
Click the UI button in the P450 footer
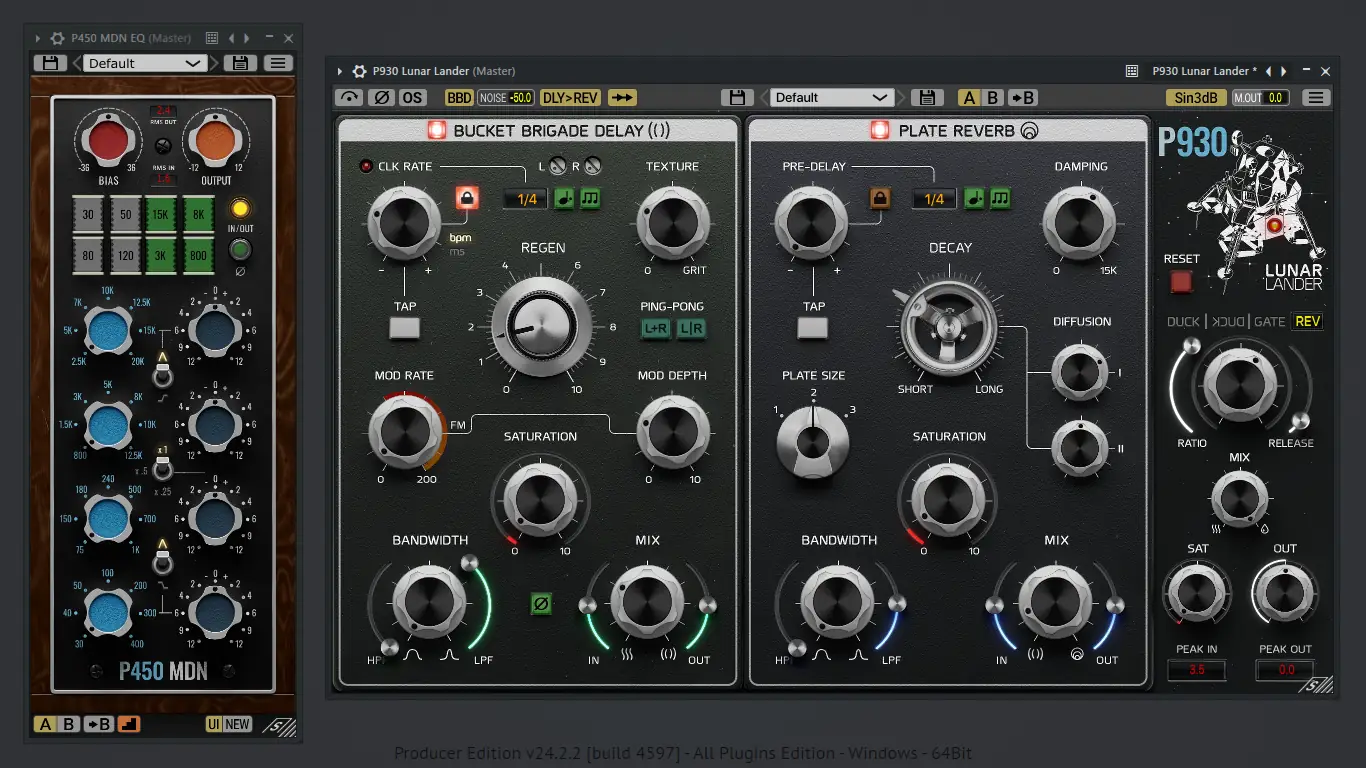(x=214, y=724)
